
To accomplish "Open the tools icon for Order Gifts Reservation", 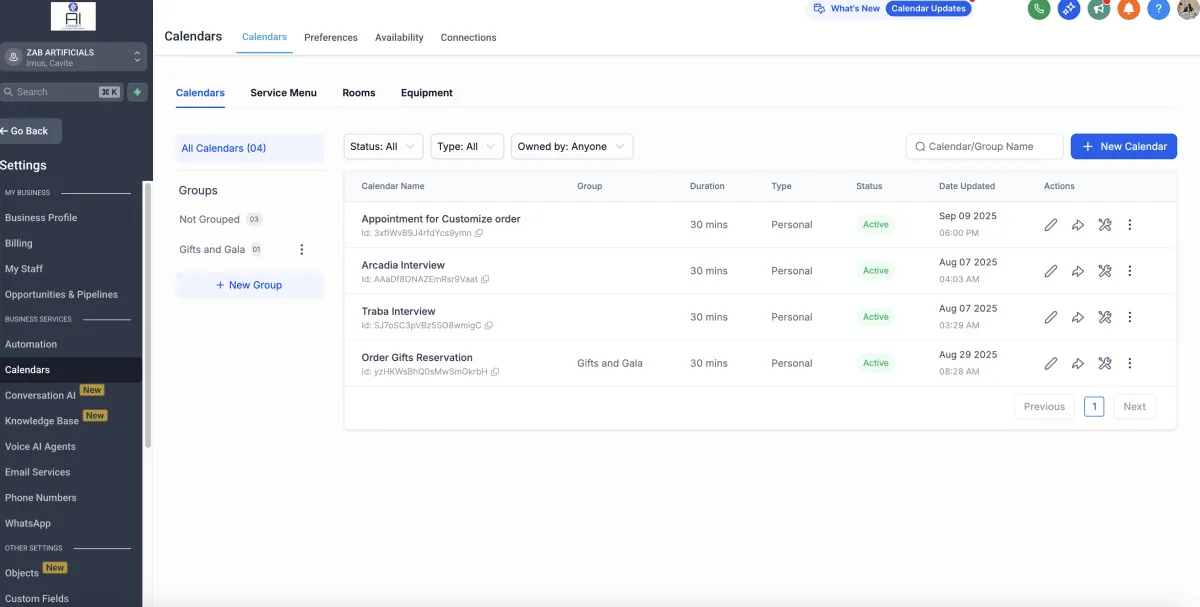I will coord(1104,364).
